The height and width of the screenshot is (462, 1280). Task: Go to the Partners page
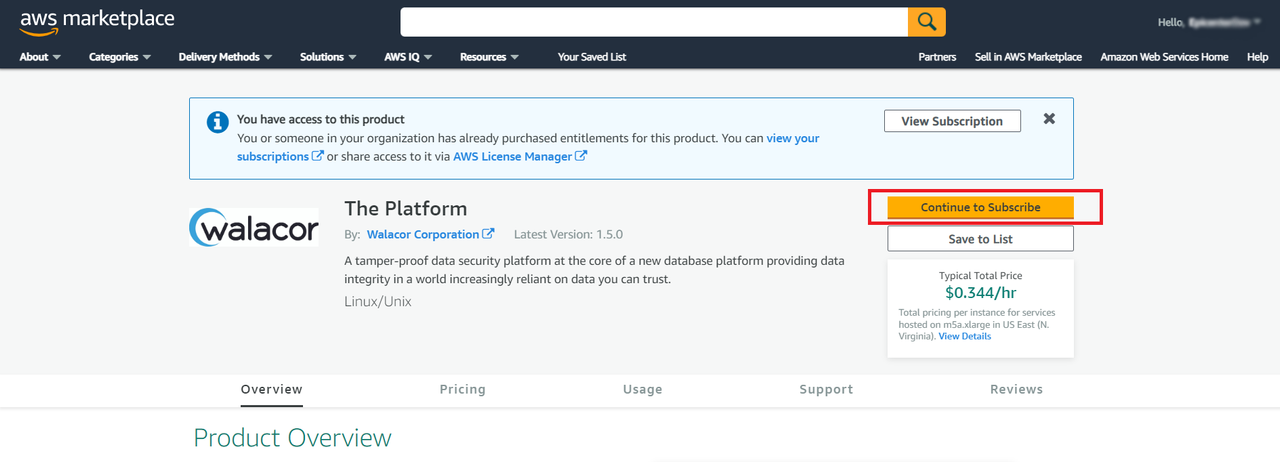coord(937,57)
